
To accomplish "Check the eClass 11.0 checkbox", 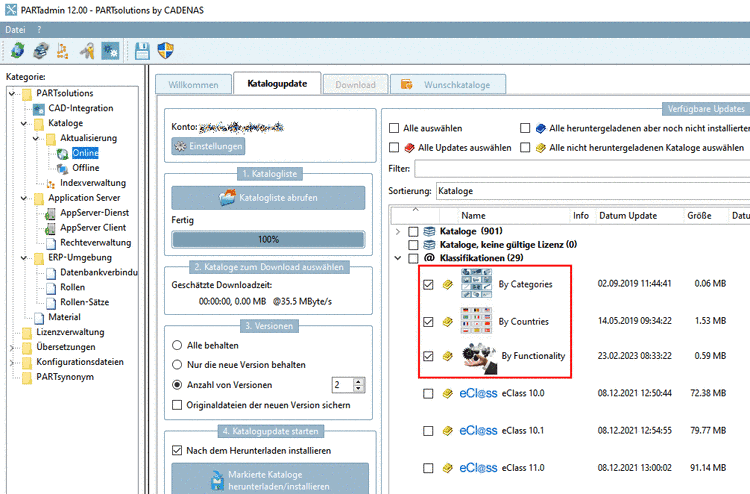I will [x=428, y=468].
